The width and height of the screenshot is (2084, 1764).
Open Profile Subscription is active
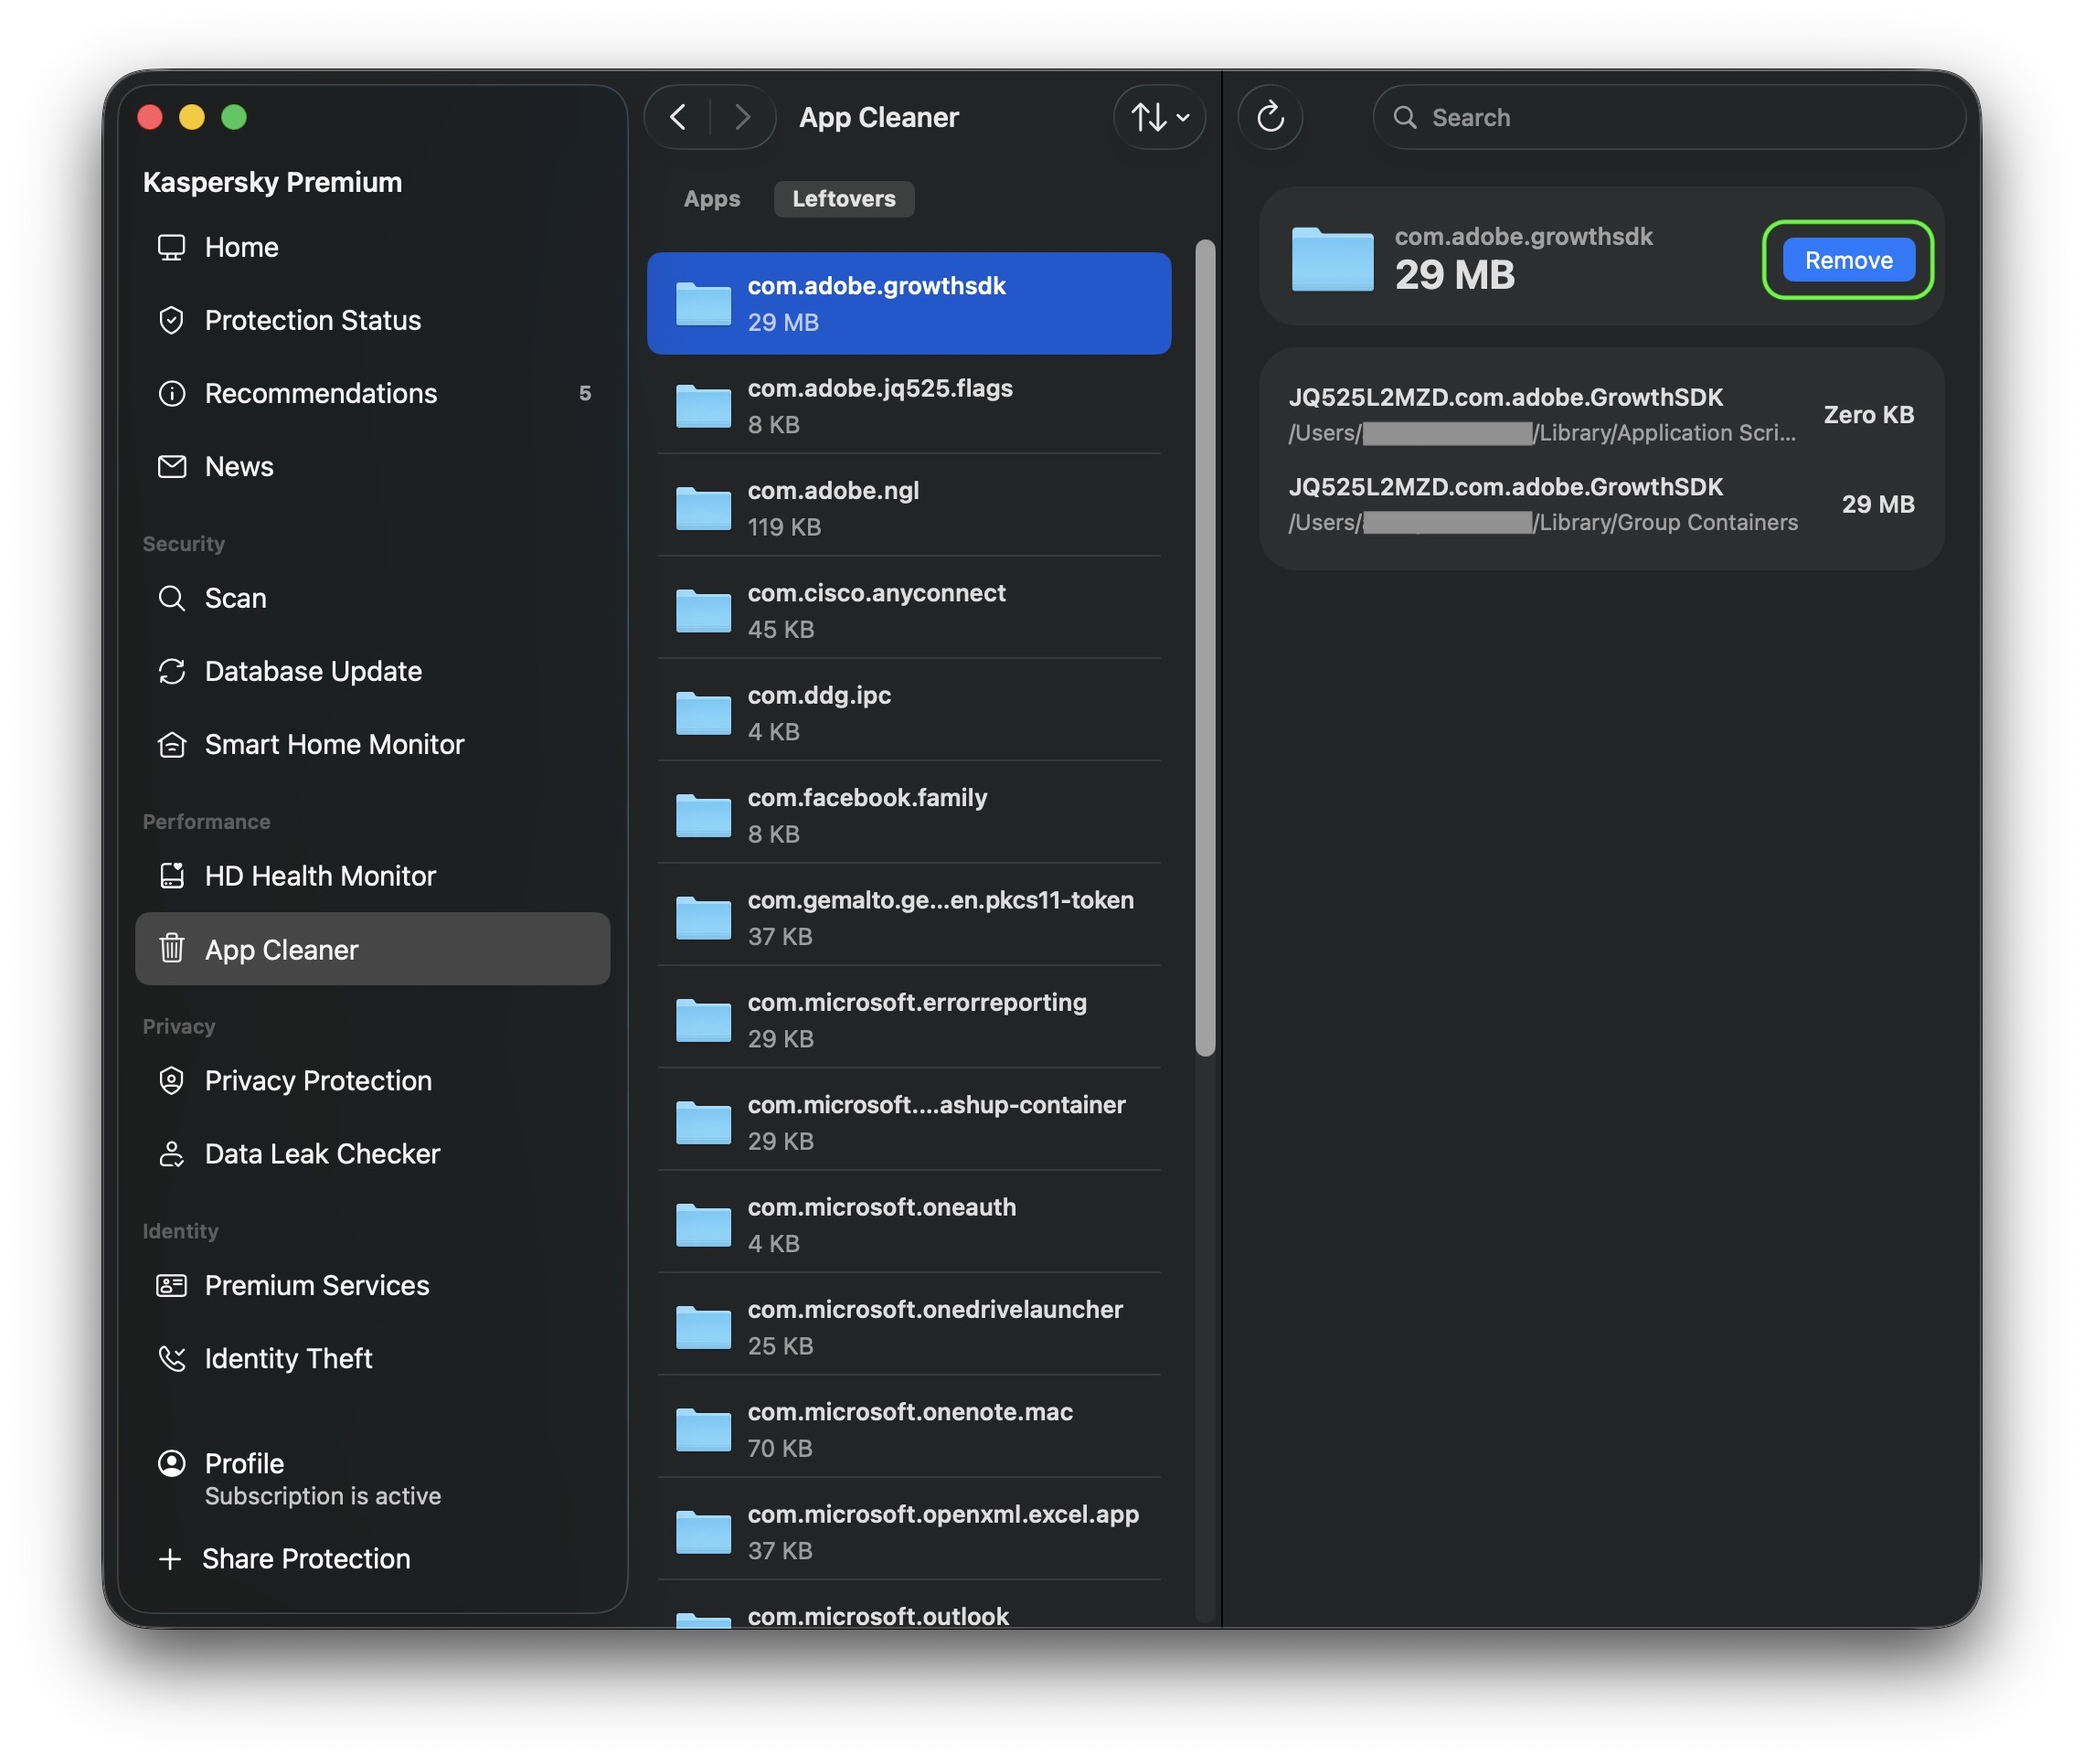point(322,1479)
